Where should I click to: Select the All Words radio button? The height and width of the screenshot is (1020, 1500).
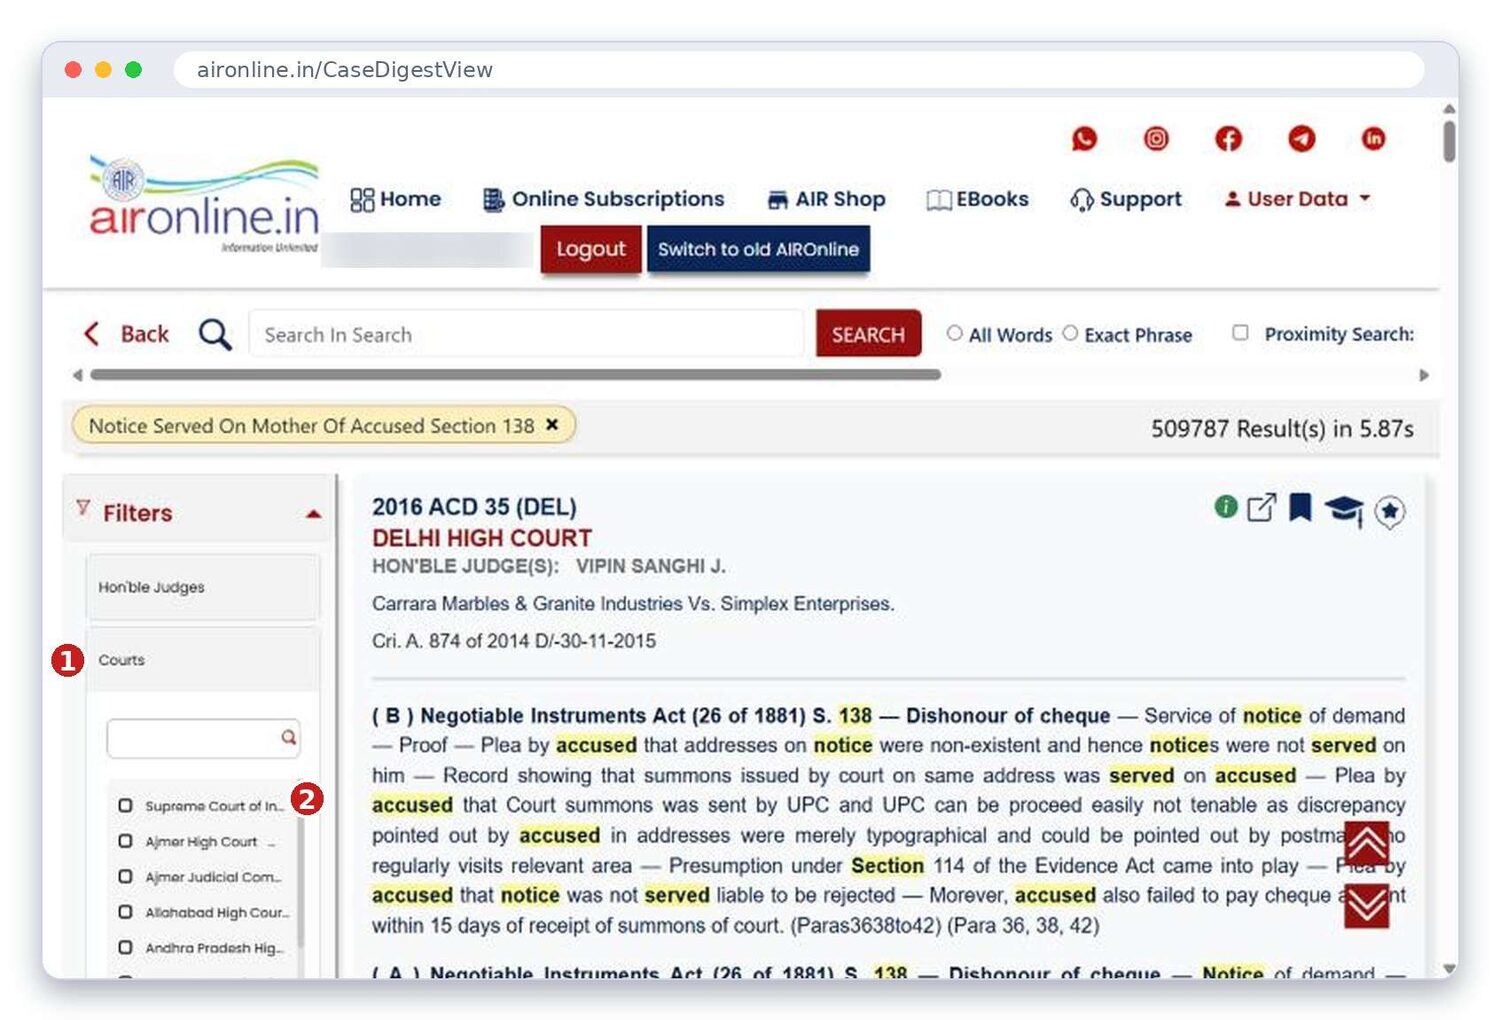click(x=954, y=333)
